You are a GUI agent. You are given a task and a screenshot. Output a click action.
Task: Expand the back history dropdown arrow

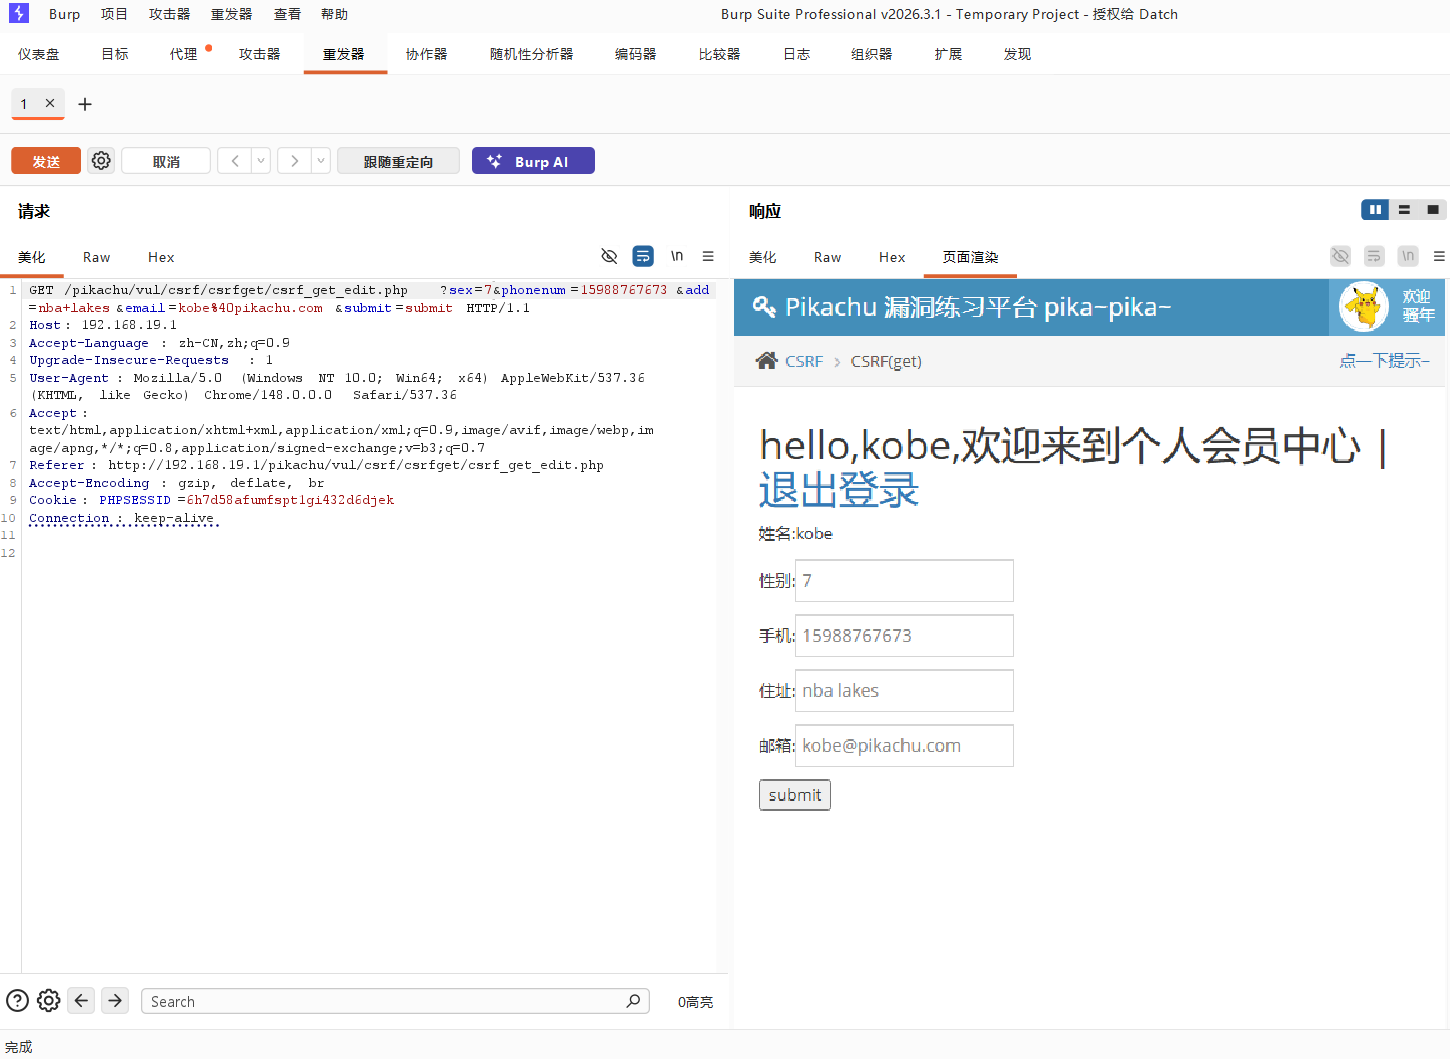[261, 161]
